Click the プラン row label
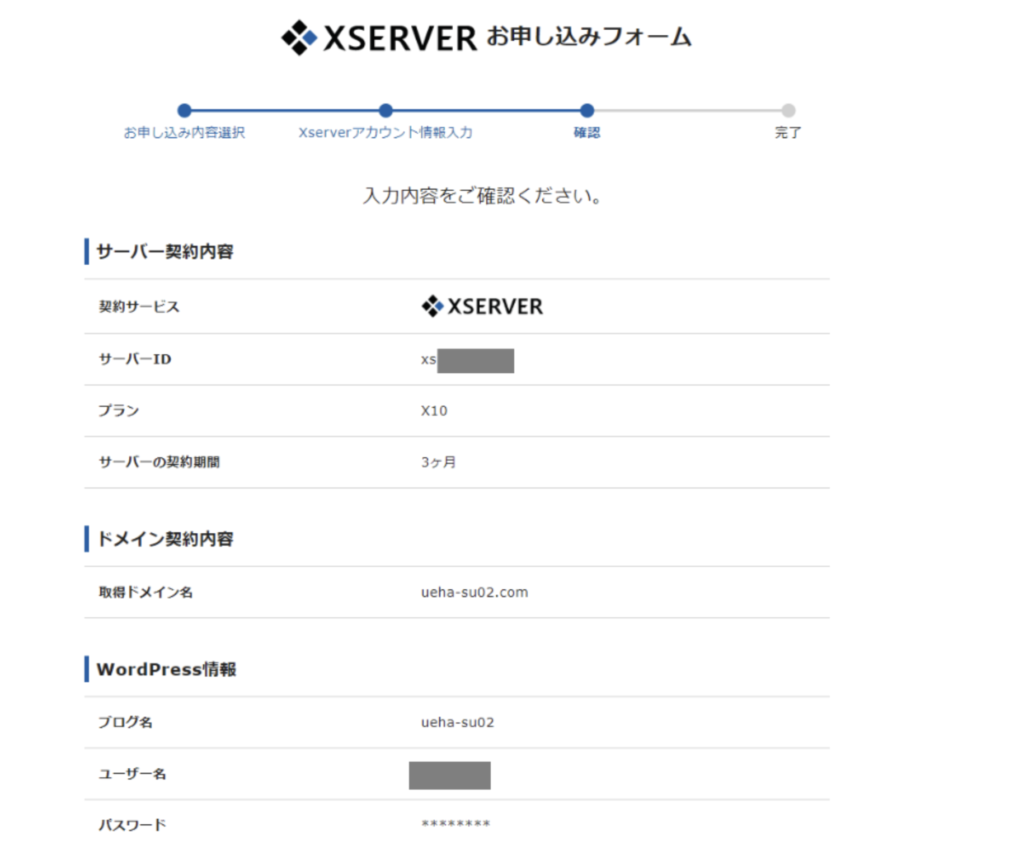This screenshot has height=845, width=1024. click(118, 411)
